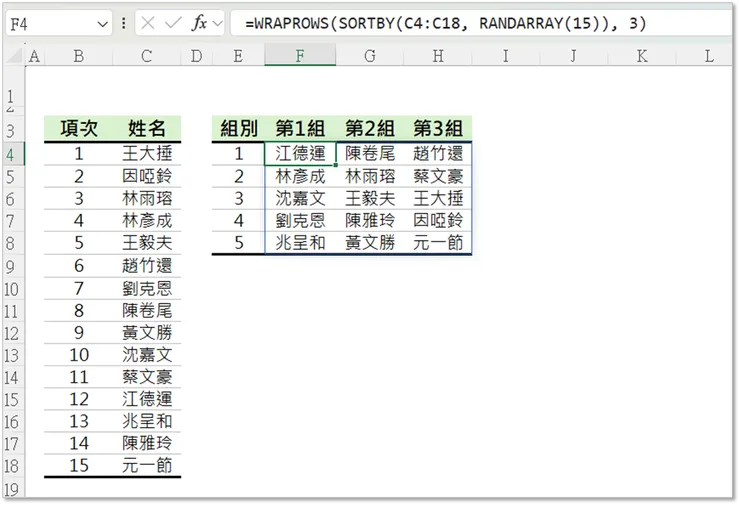Click header cell 項次
This screenshot has height=505, width=740.
[x=78, y=128]
